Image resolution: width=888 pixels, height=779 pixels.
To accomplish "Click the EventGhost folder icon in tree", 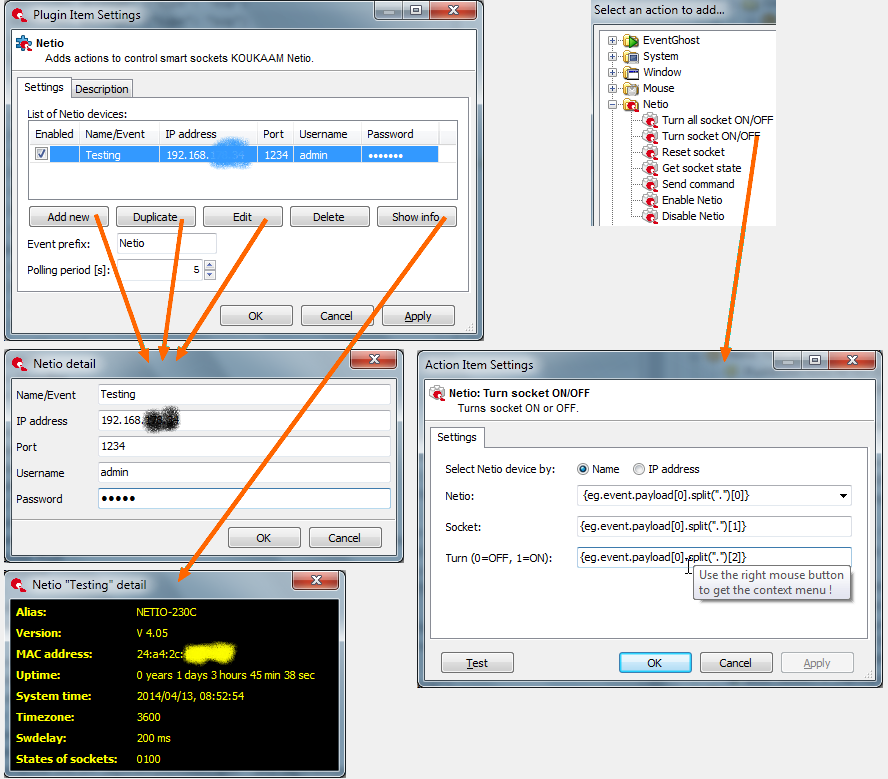I will coord(631,41).
